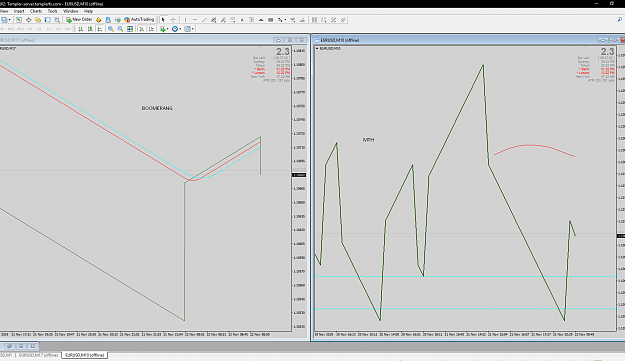Open the Window menu
The width and height of the screenshot is (625, 361).
[x=71, y=11]
